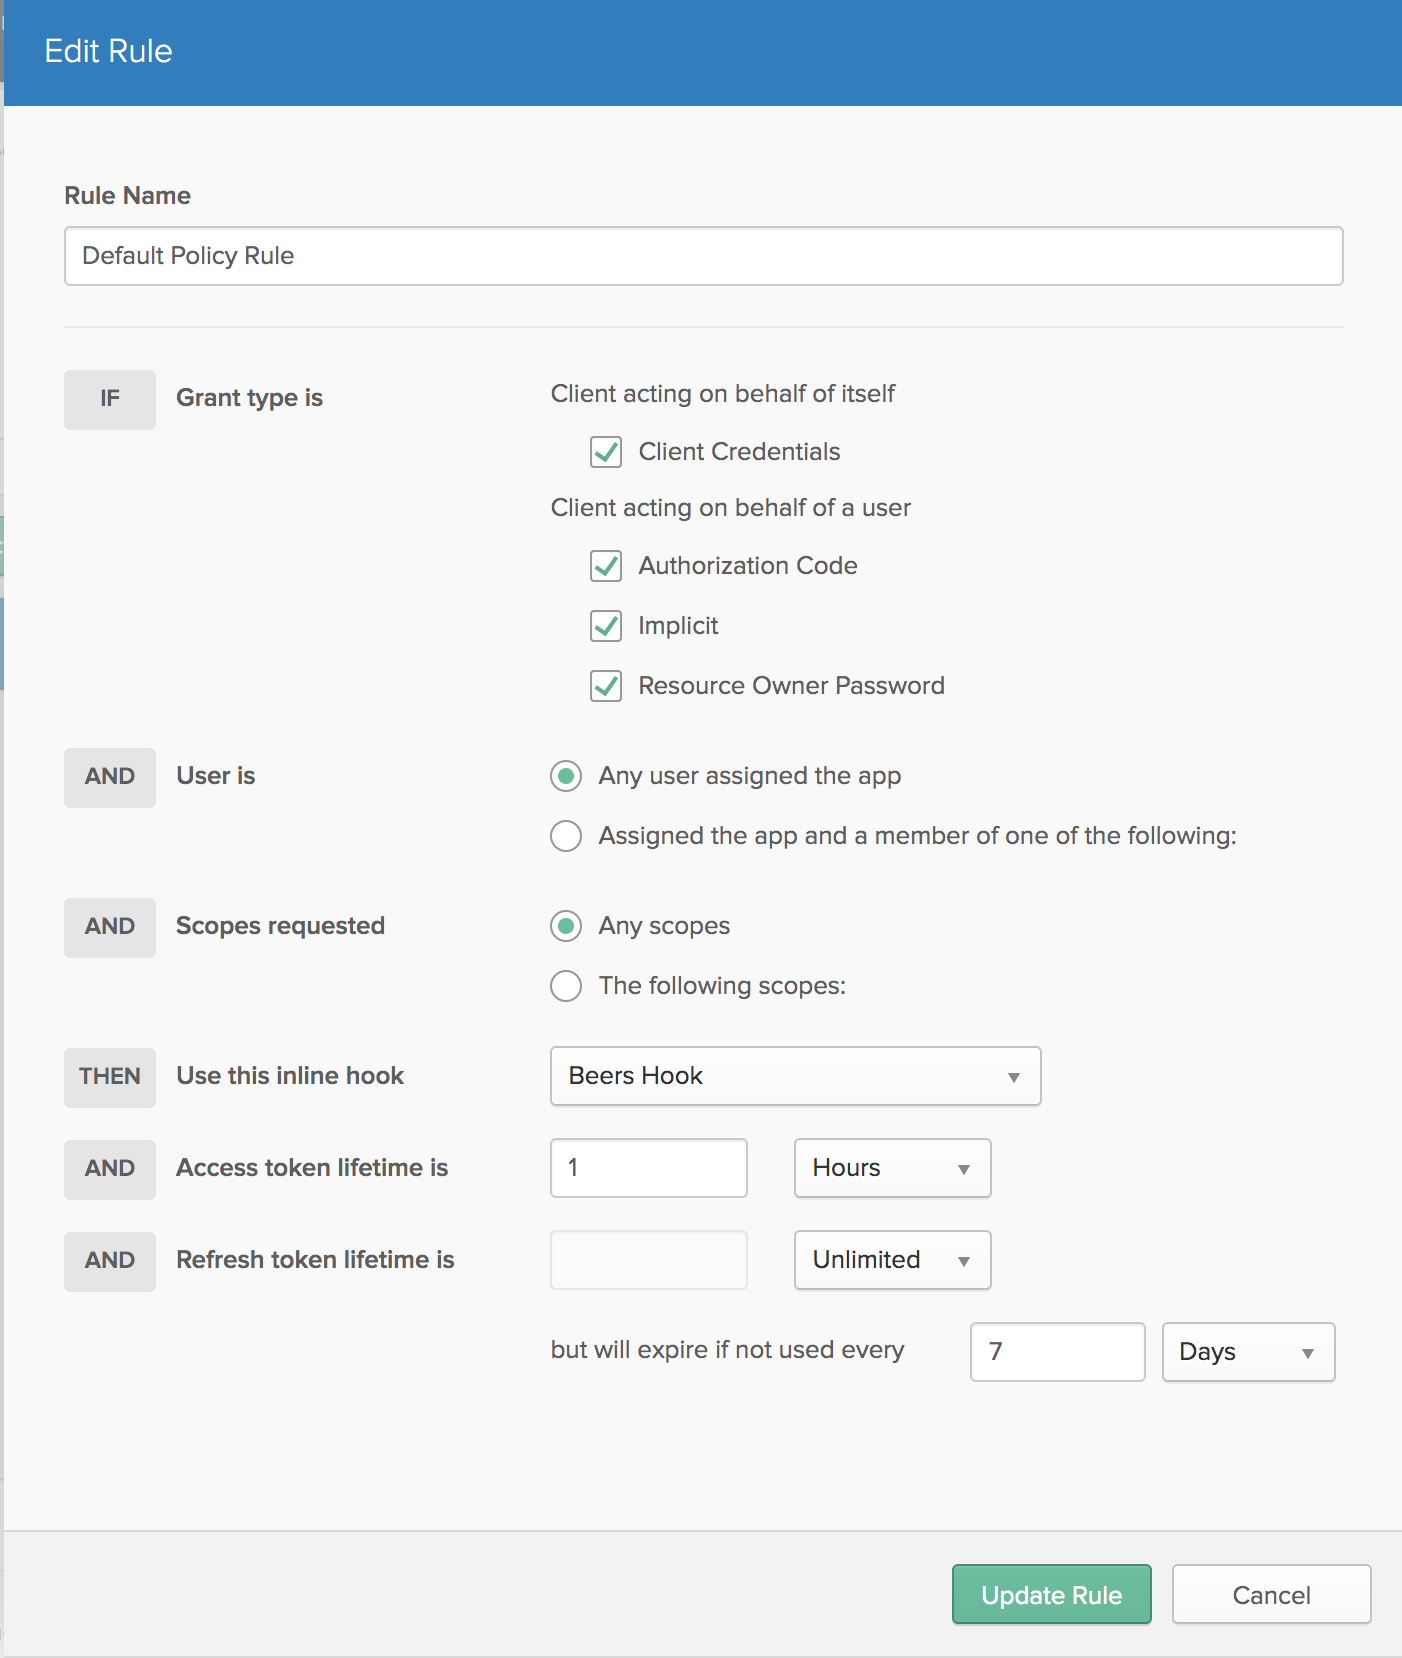Toggle the Authorization Code checkbox

(606, 566)
